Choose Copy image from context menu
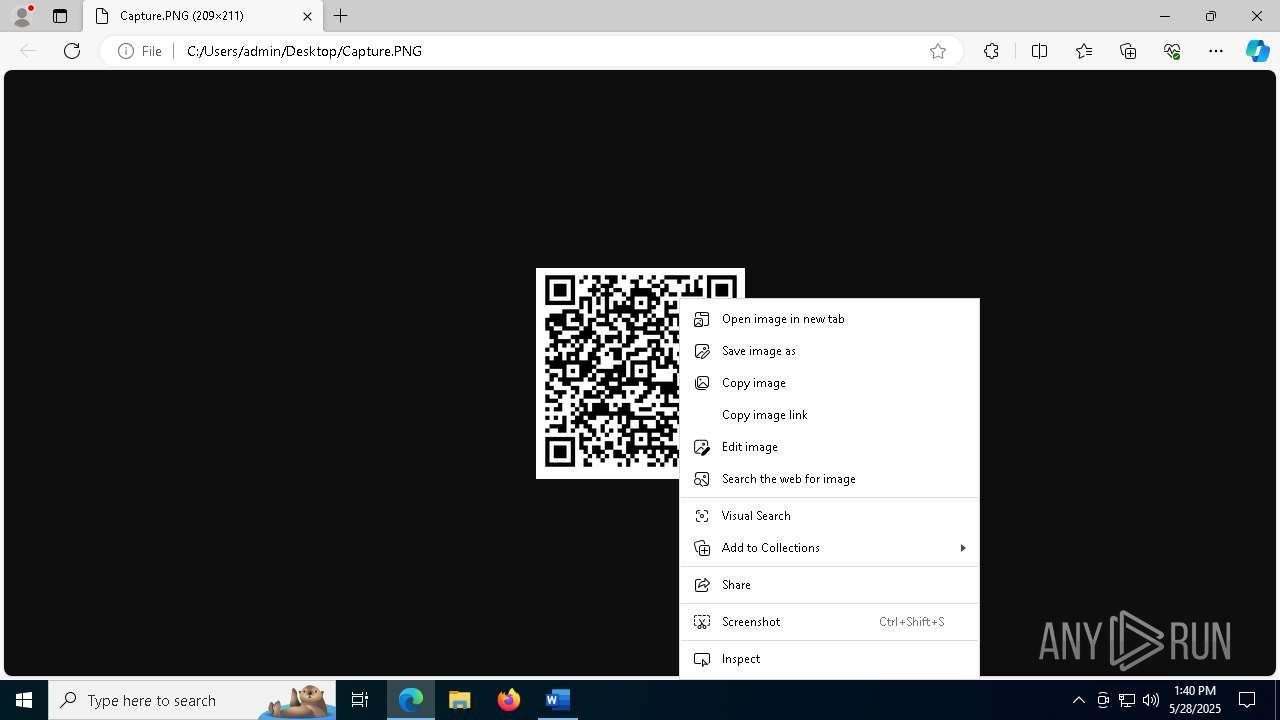Image resolution: width=1280 pixels, height=720 pixels. pyautogui.click(x=829, y=383)
